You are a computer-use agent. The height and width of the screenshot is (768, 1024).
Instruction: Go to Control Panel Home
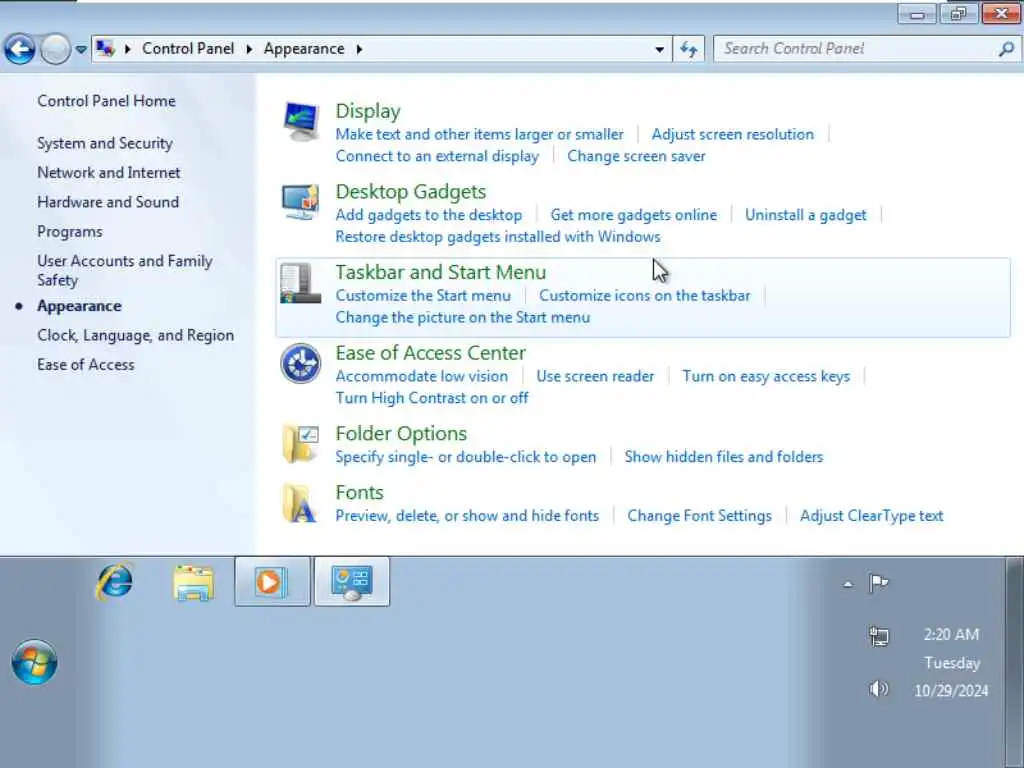pos(106,101)
